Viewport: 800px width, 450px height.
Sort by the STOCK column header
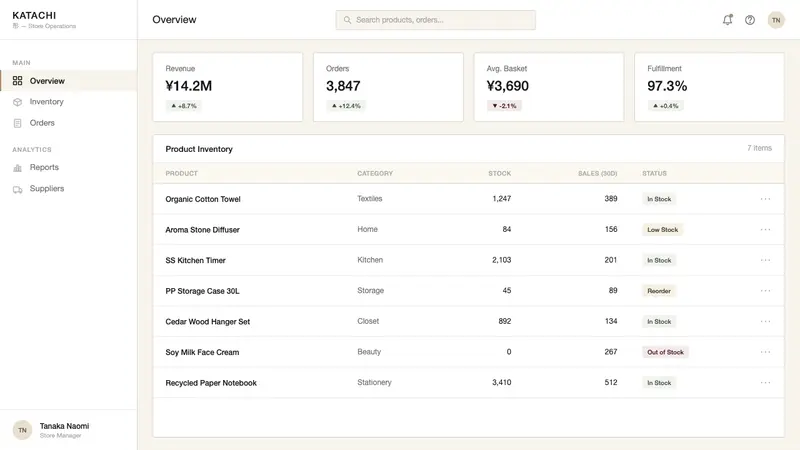499,173
